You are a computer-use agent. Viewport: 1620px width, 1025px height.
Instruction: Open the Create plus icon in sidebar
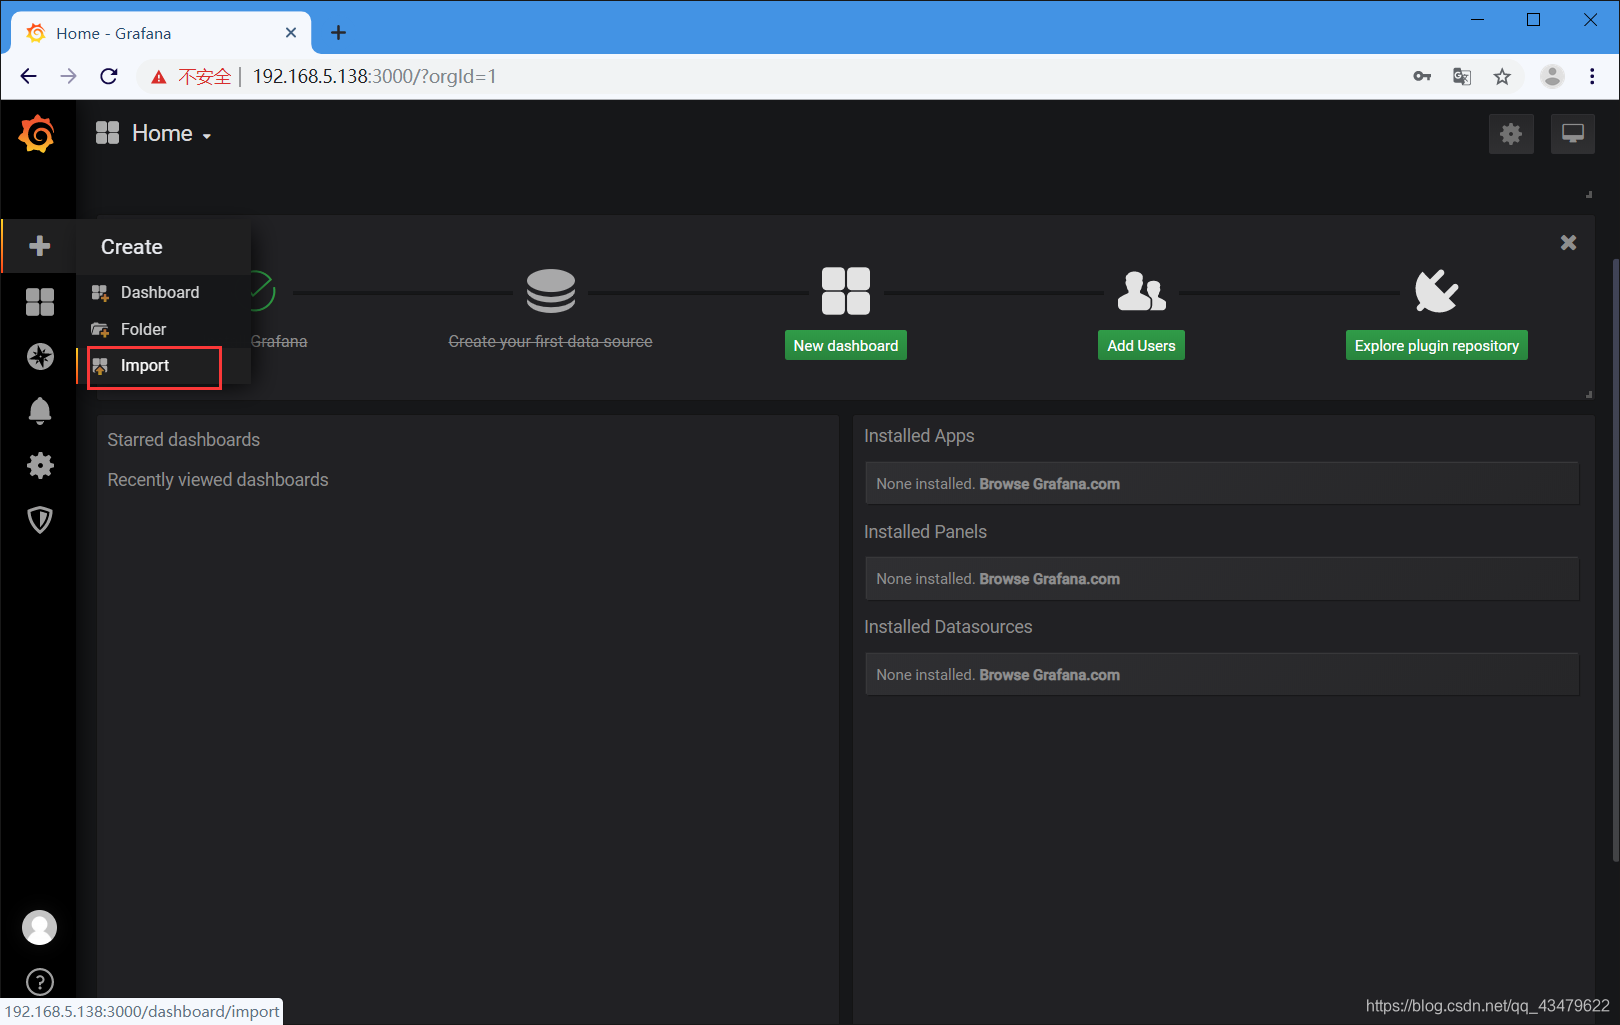tap(39, 246)
